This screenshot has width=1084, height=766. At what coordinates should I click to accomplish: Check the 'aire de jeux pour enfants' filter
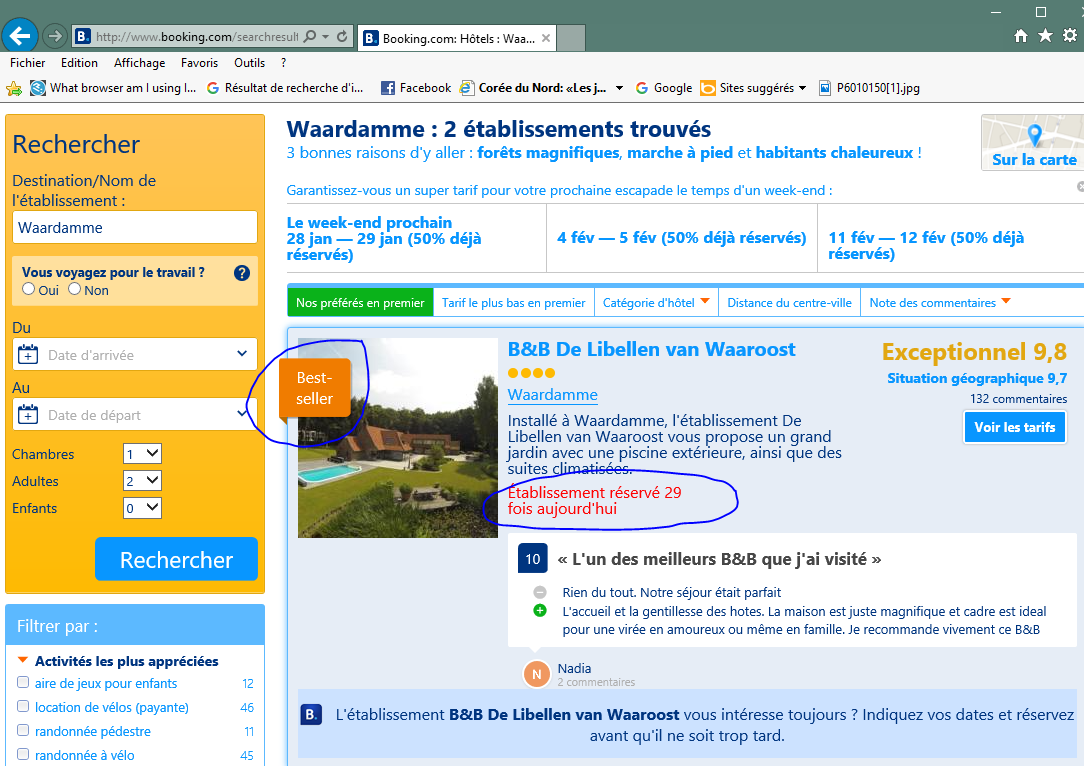click(23, 682)
